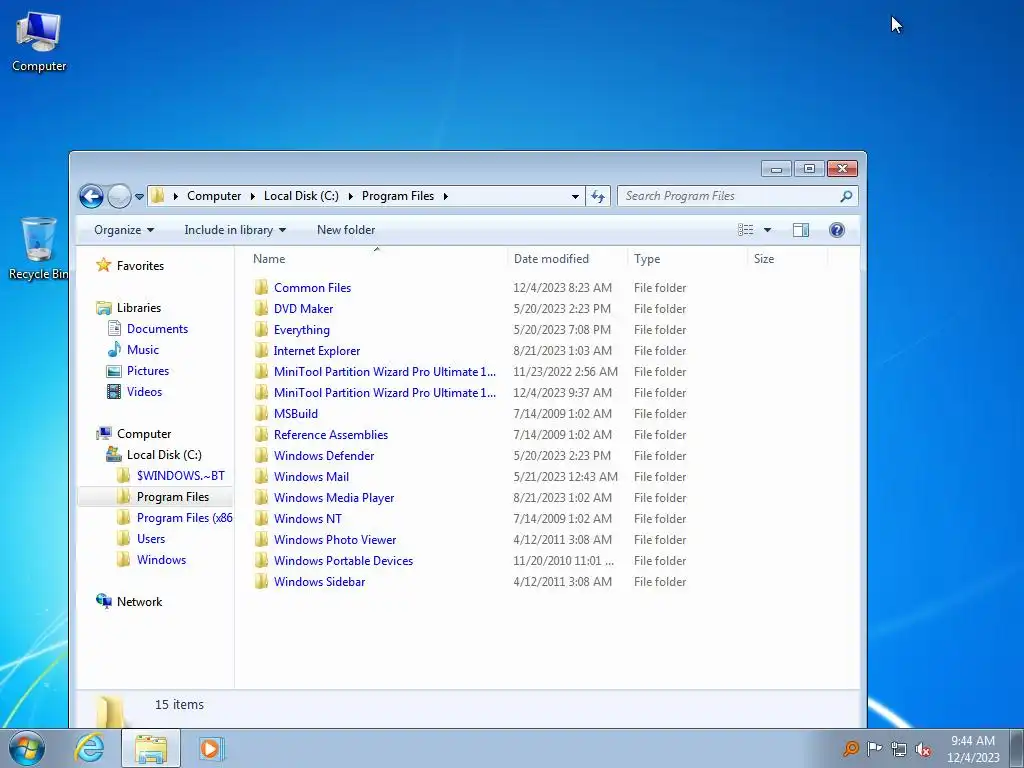Click the Computer breadcrumb in address bar
This screenshot has width=1024, height=768.
(214, 196)
